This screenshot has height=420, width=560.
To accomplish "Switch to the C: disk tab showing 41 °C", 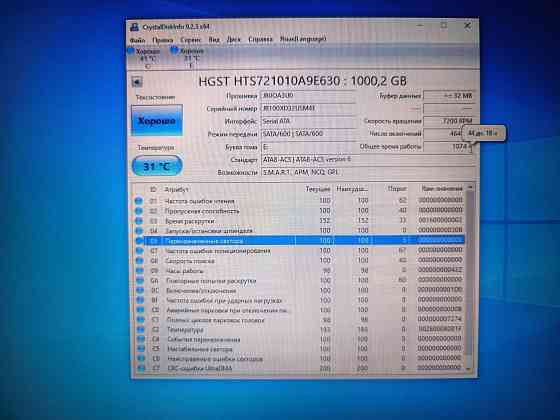I will (145, 58).
